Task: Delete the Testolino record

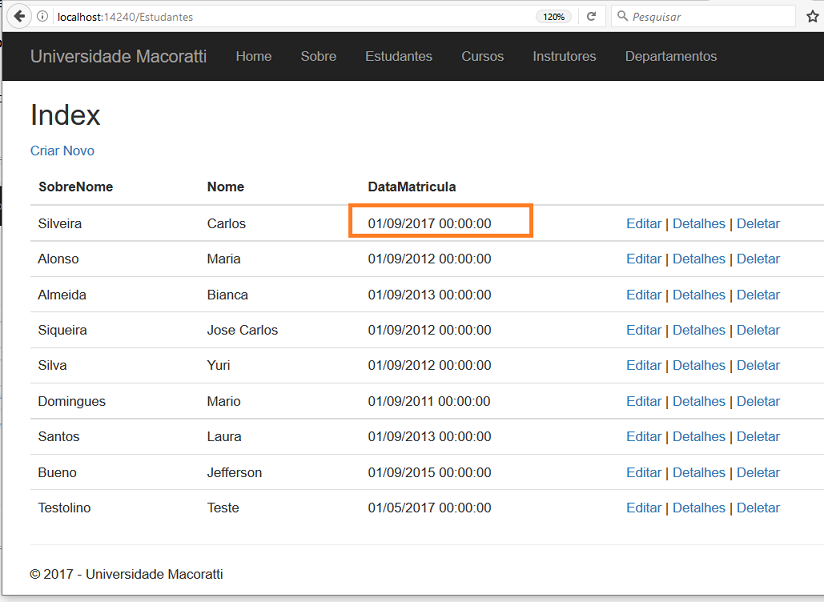Action: point(758,508)
